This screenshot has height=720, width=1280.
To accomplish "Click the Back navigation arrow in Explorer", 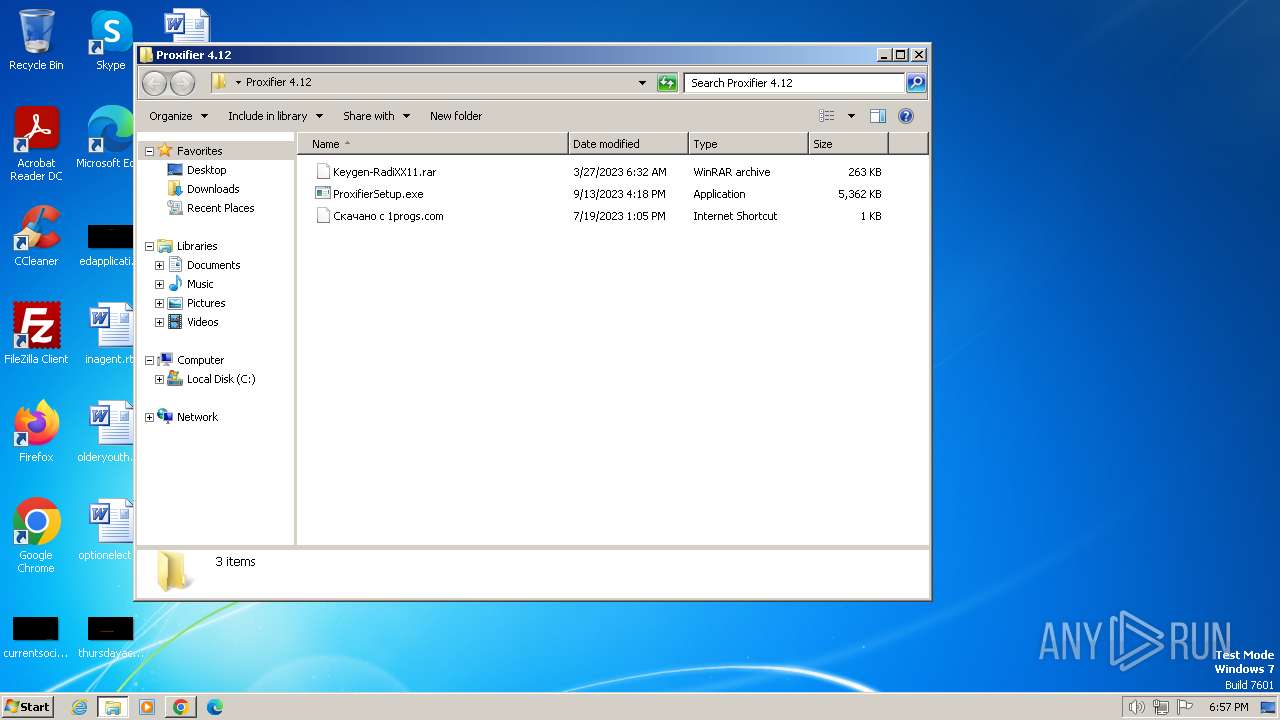I will [154, 83].
